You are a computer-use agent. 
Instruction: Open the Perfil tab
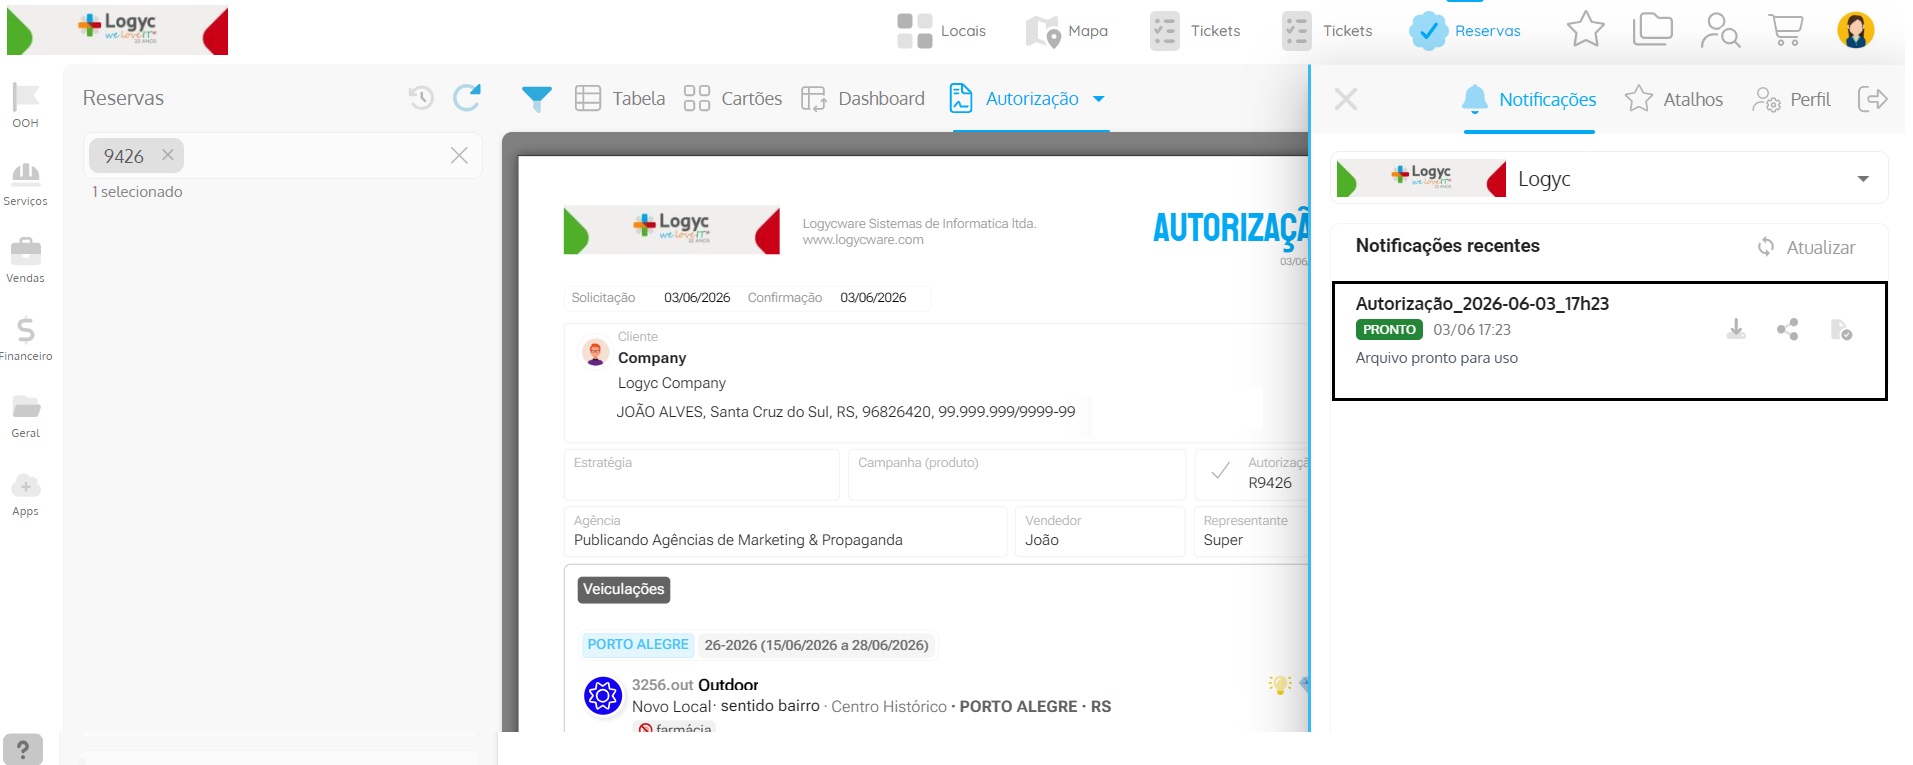click(1791, 99)
